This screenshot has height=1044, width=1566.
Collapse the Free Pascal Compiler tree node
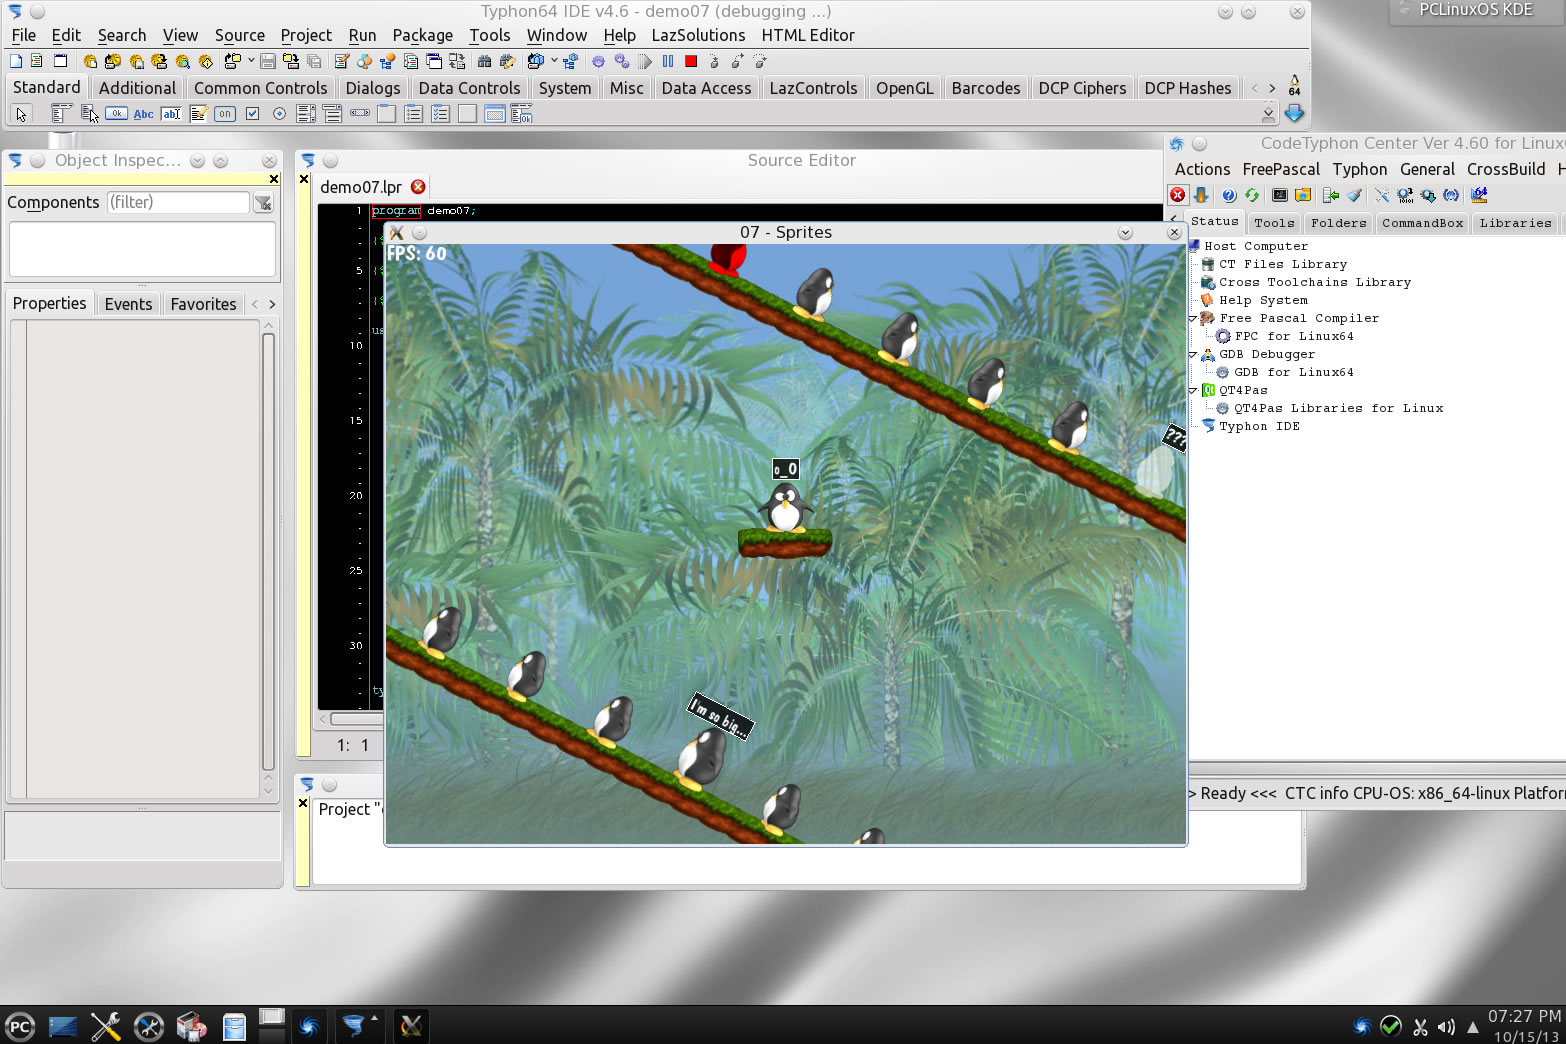(1193, 318)
